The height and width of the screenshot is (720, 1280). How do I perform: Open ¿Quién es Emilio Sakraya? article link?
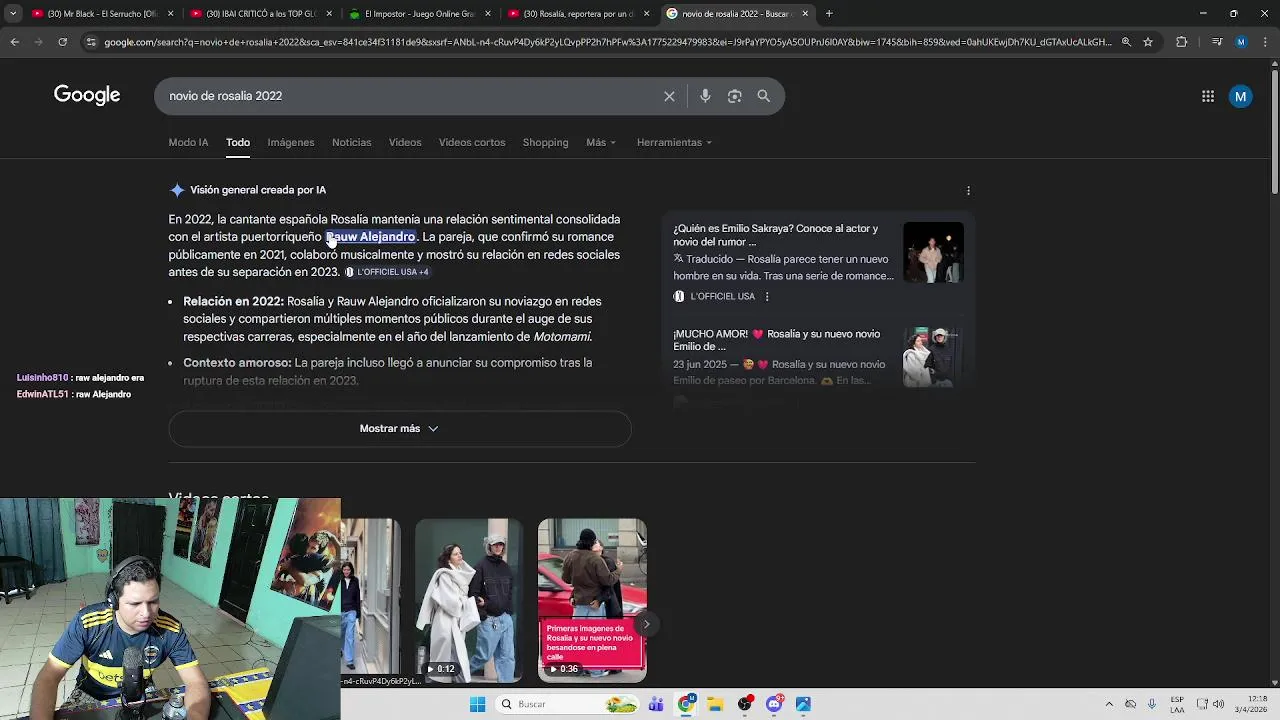(x=776, y=235)
